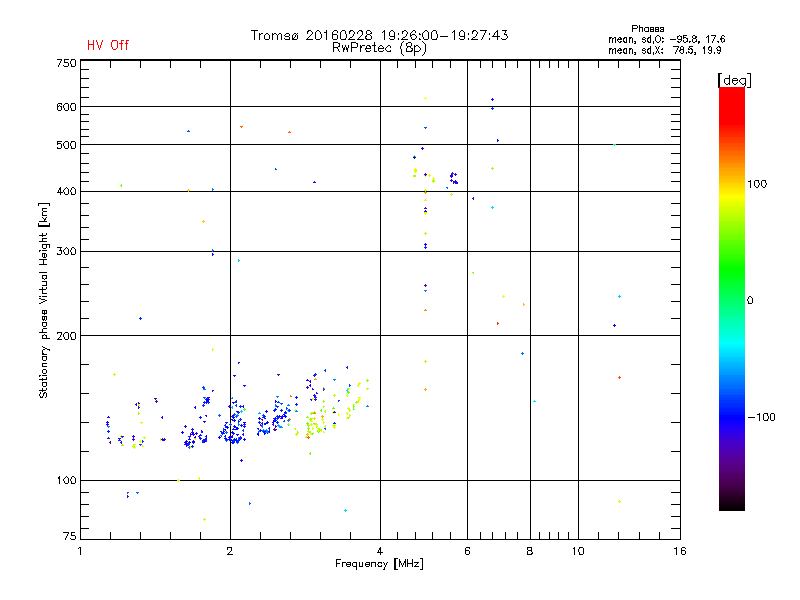Click the 100 label on the colorbar

coord(757,184)
